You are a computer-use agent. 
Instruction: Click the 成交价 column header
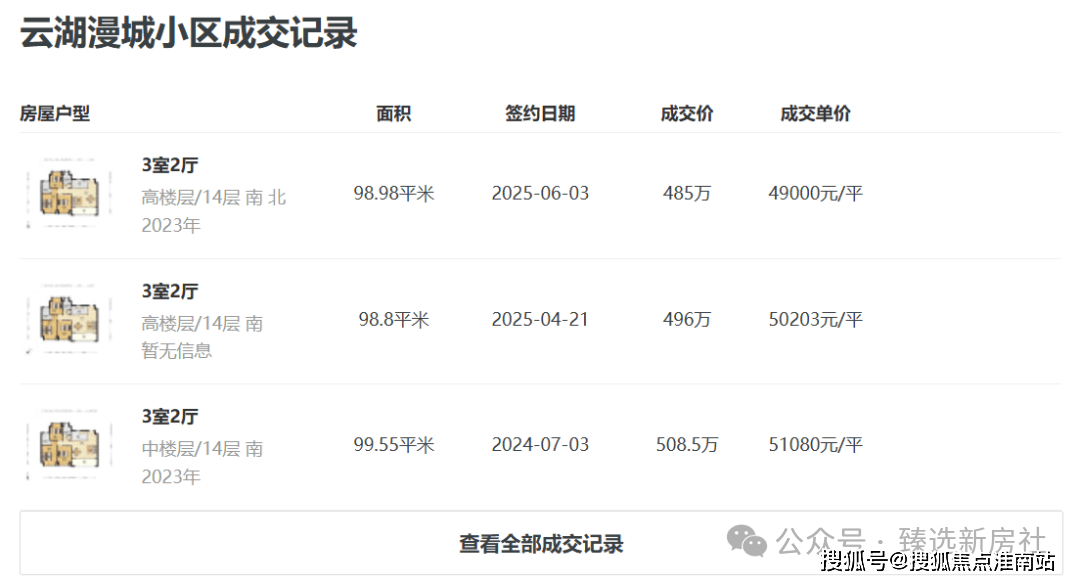tap(686, 113)
